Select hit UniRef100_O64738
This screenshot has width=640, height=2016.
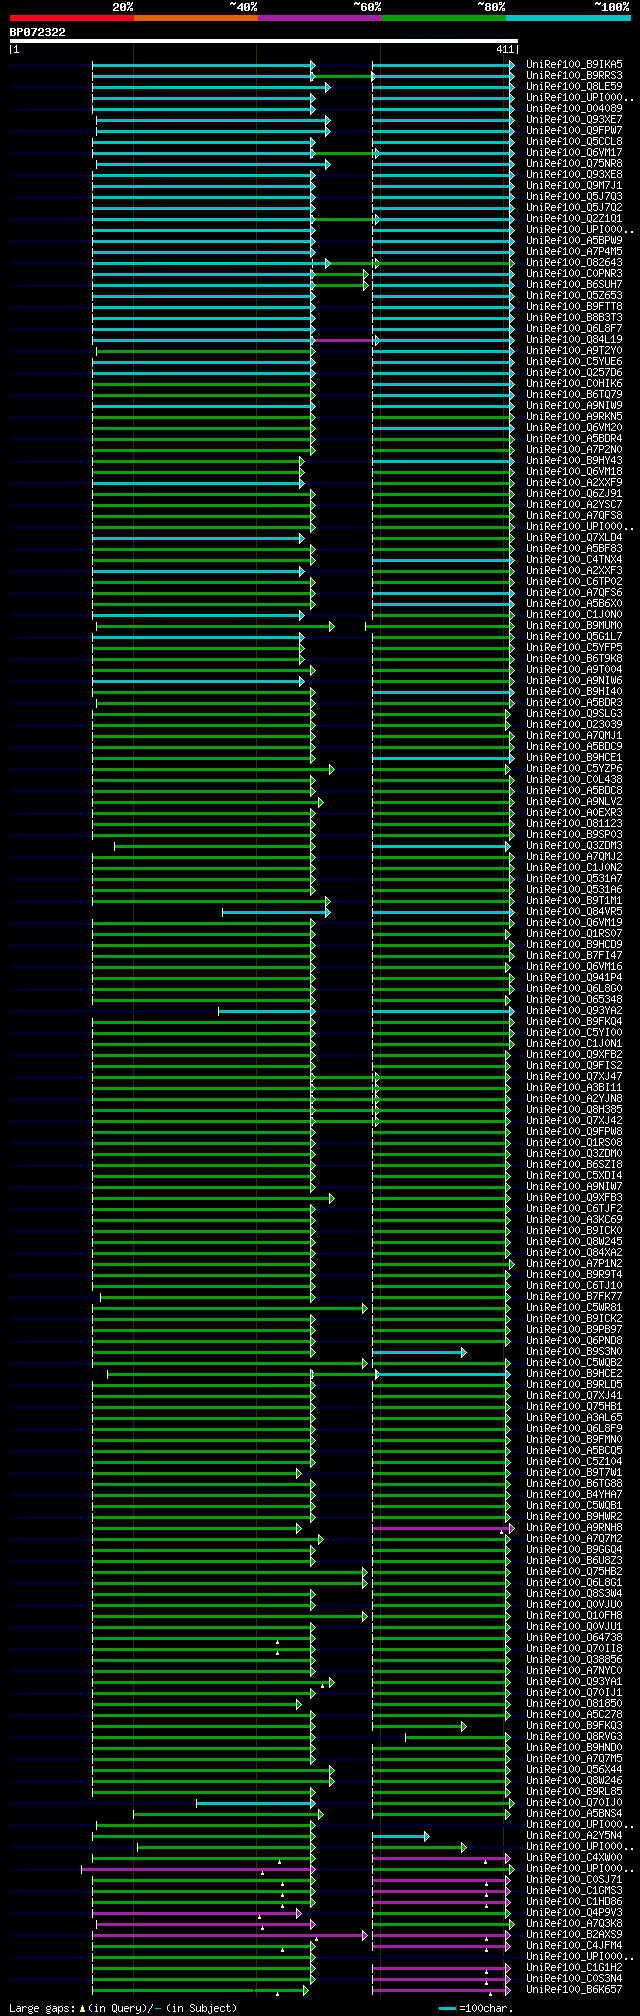[x=574, y=1637]
